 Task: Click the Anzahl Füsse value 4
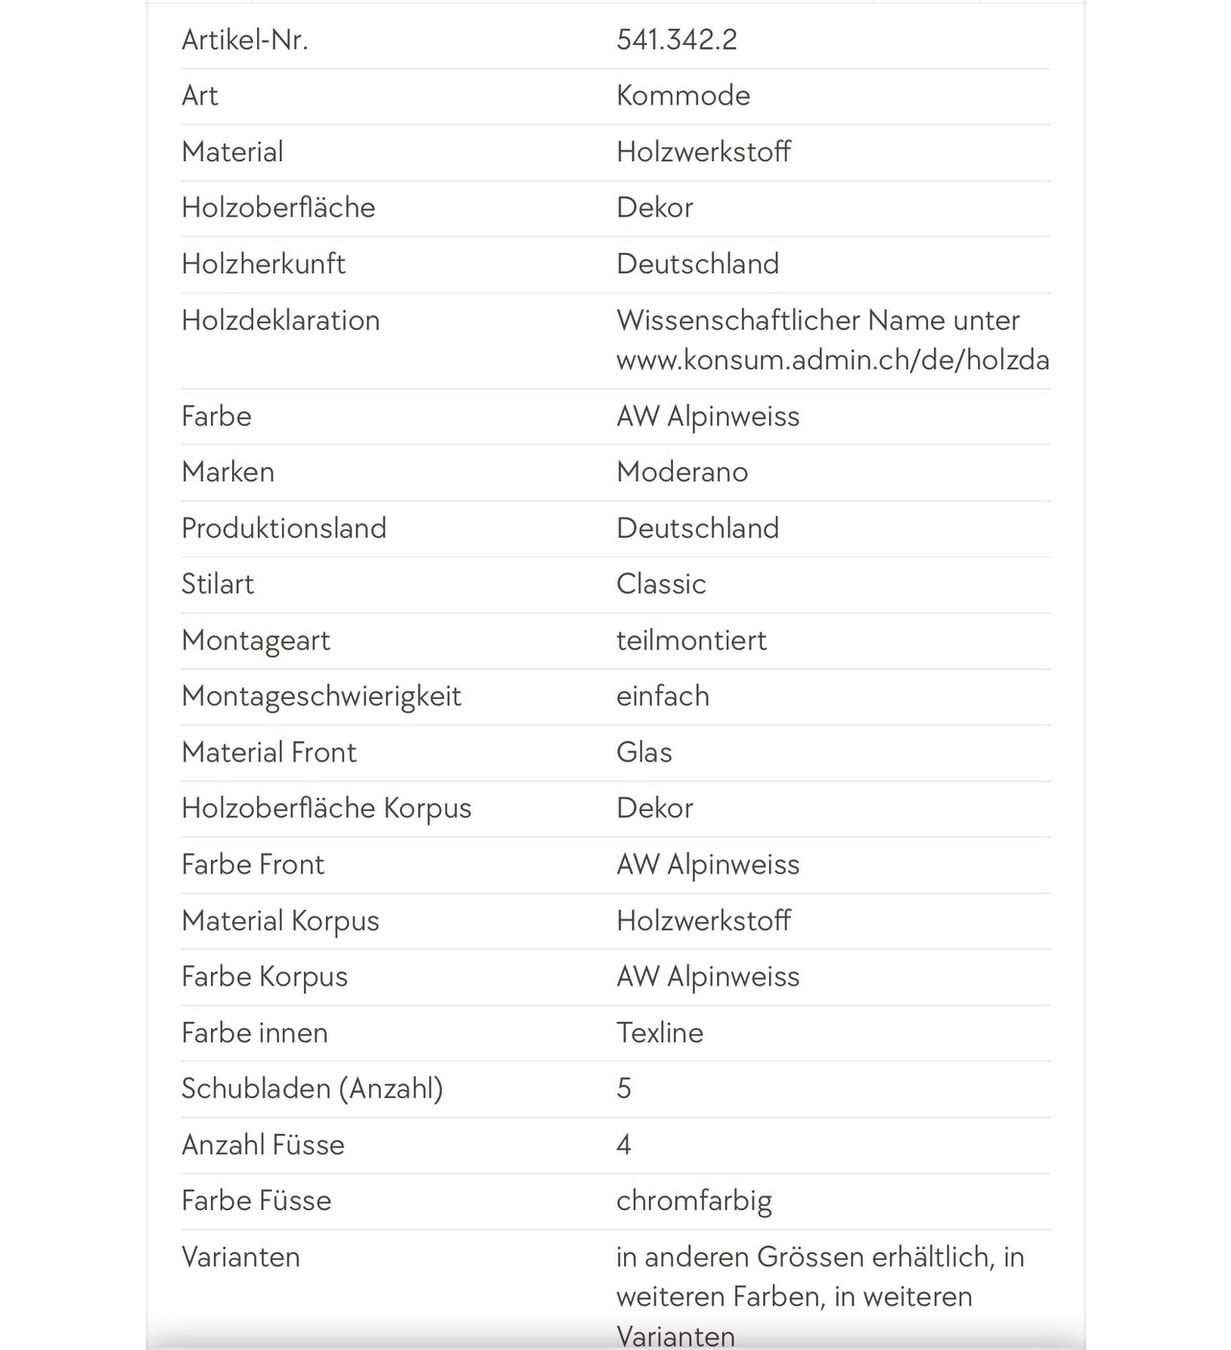pos(624,1144)
